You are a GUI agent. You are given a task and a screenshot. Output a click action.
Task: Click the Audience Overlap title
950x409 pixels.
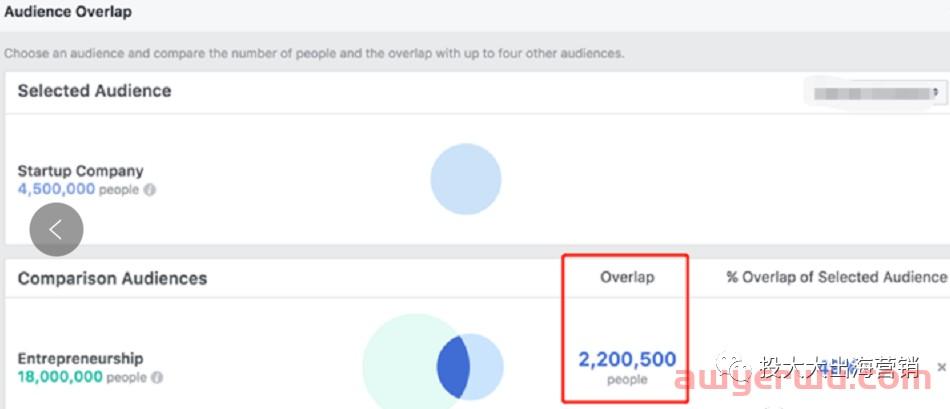[68, 11]
